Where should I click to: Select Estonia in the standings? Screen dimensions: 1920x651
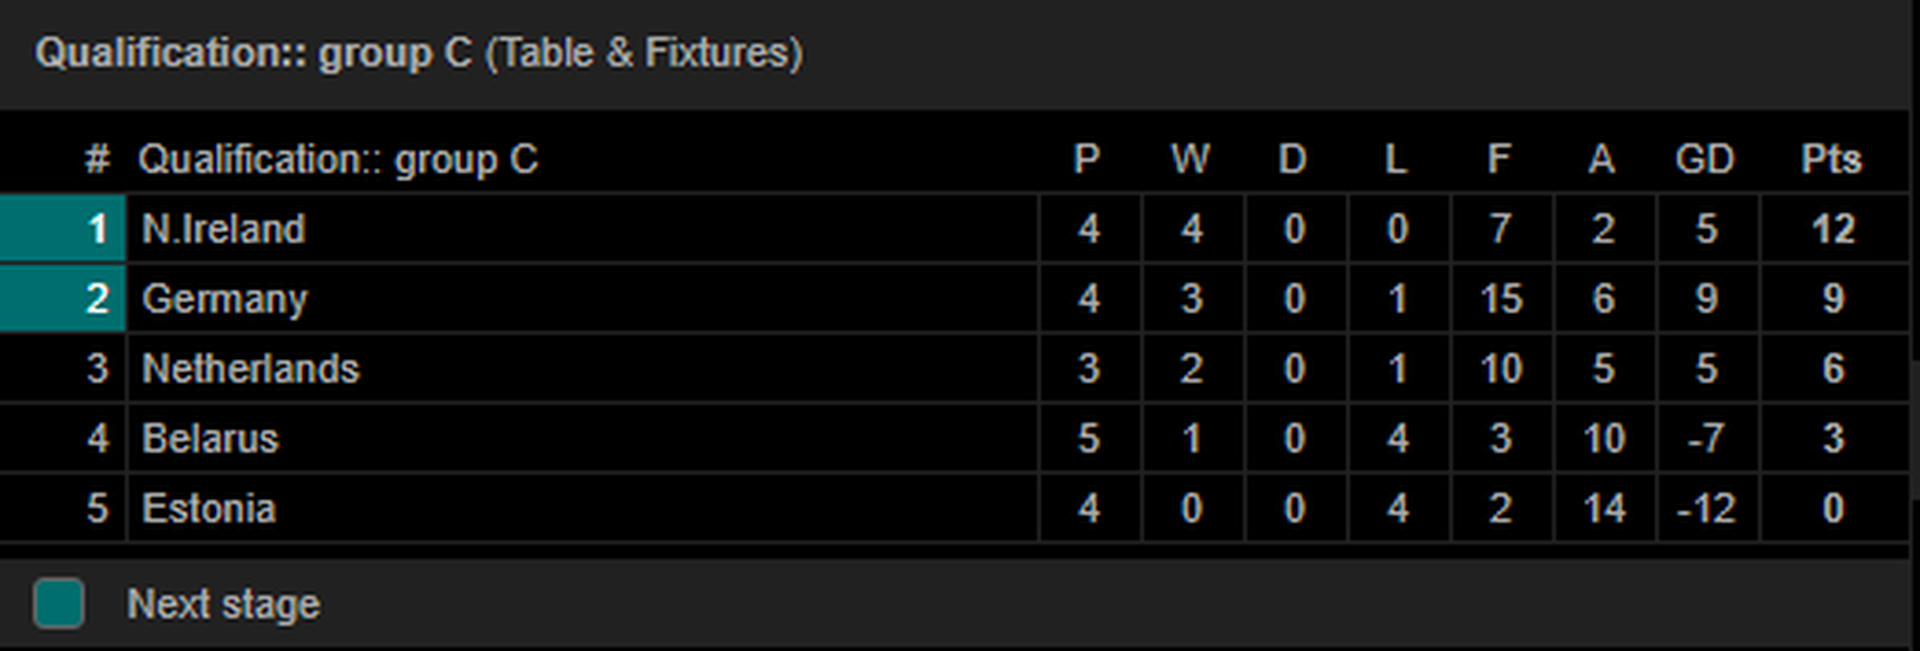coord(208,509)
